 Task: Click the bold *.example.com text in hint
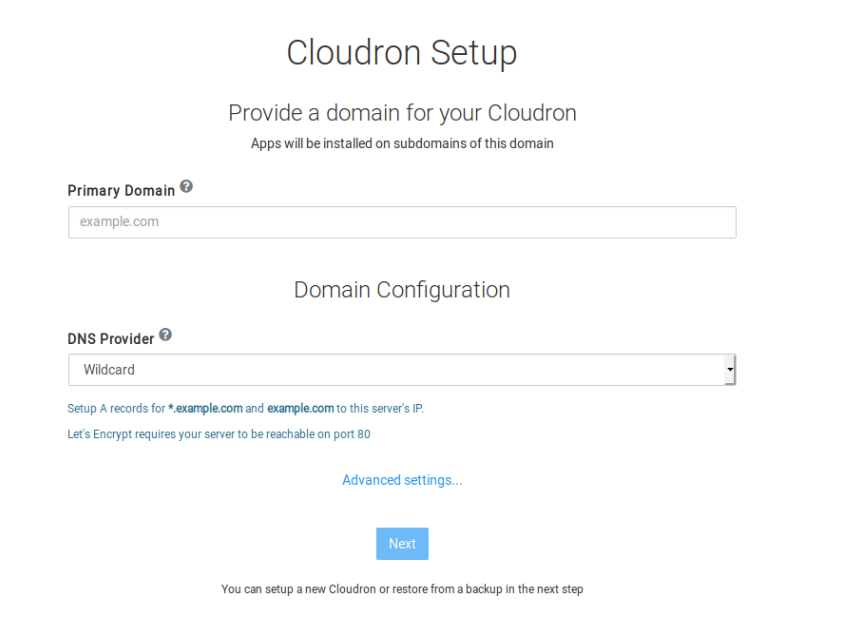pyautogui.click(x=205, y=409)
